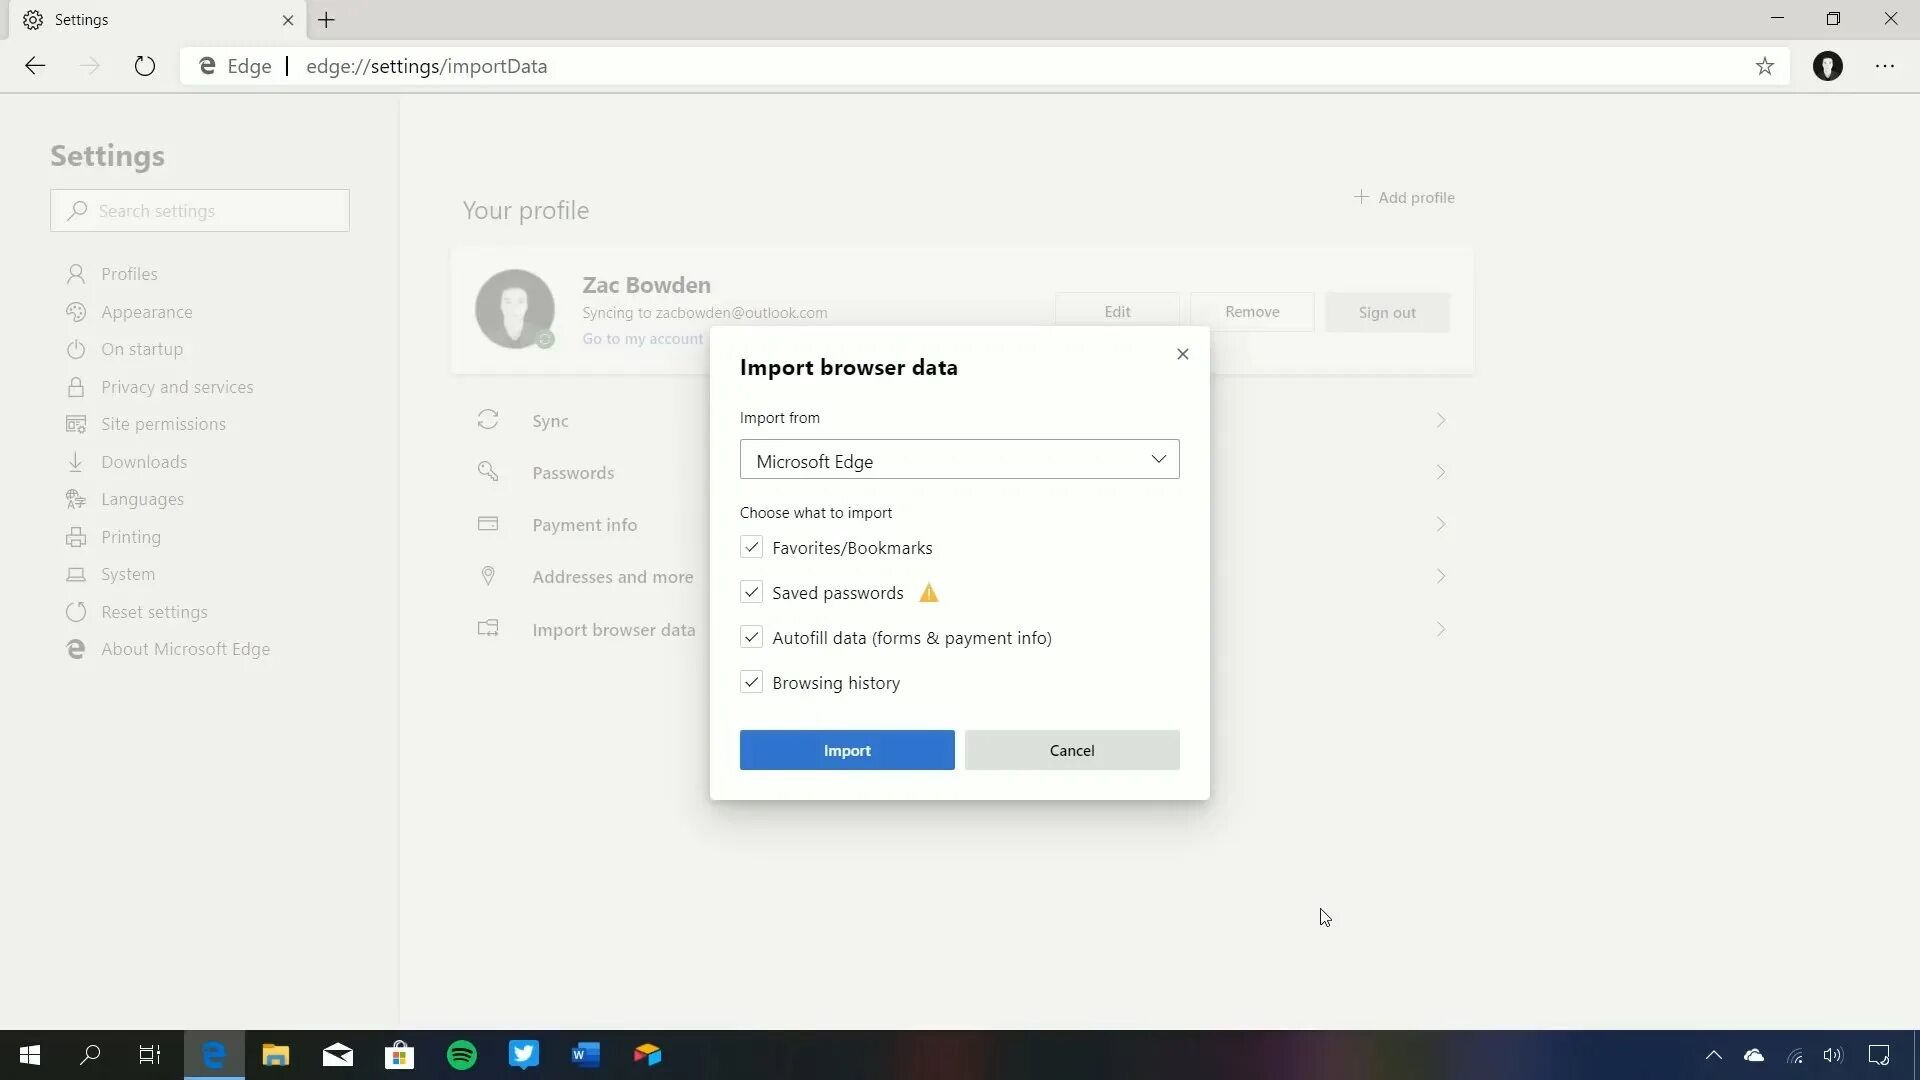Viewport: 1920px width, 1080px height.
Task: Open the Reset settings section
Action: click(x=153, y=611)
